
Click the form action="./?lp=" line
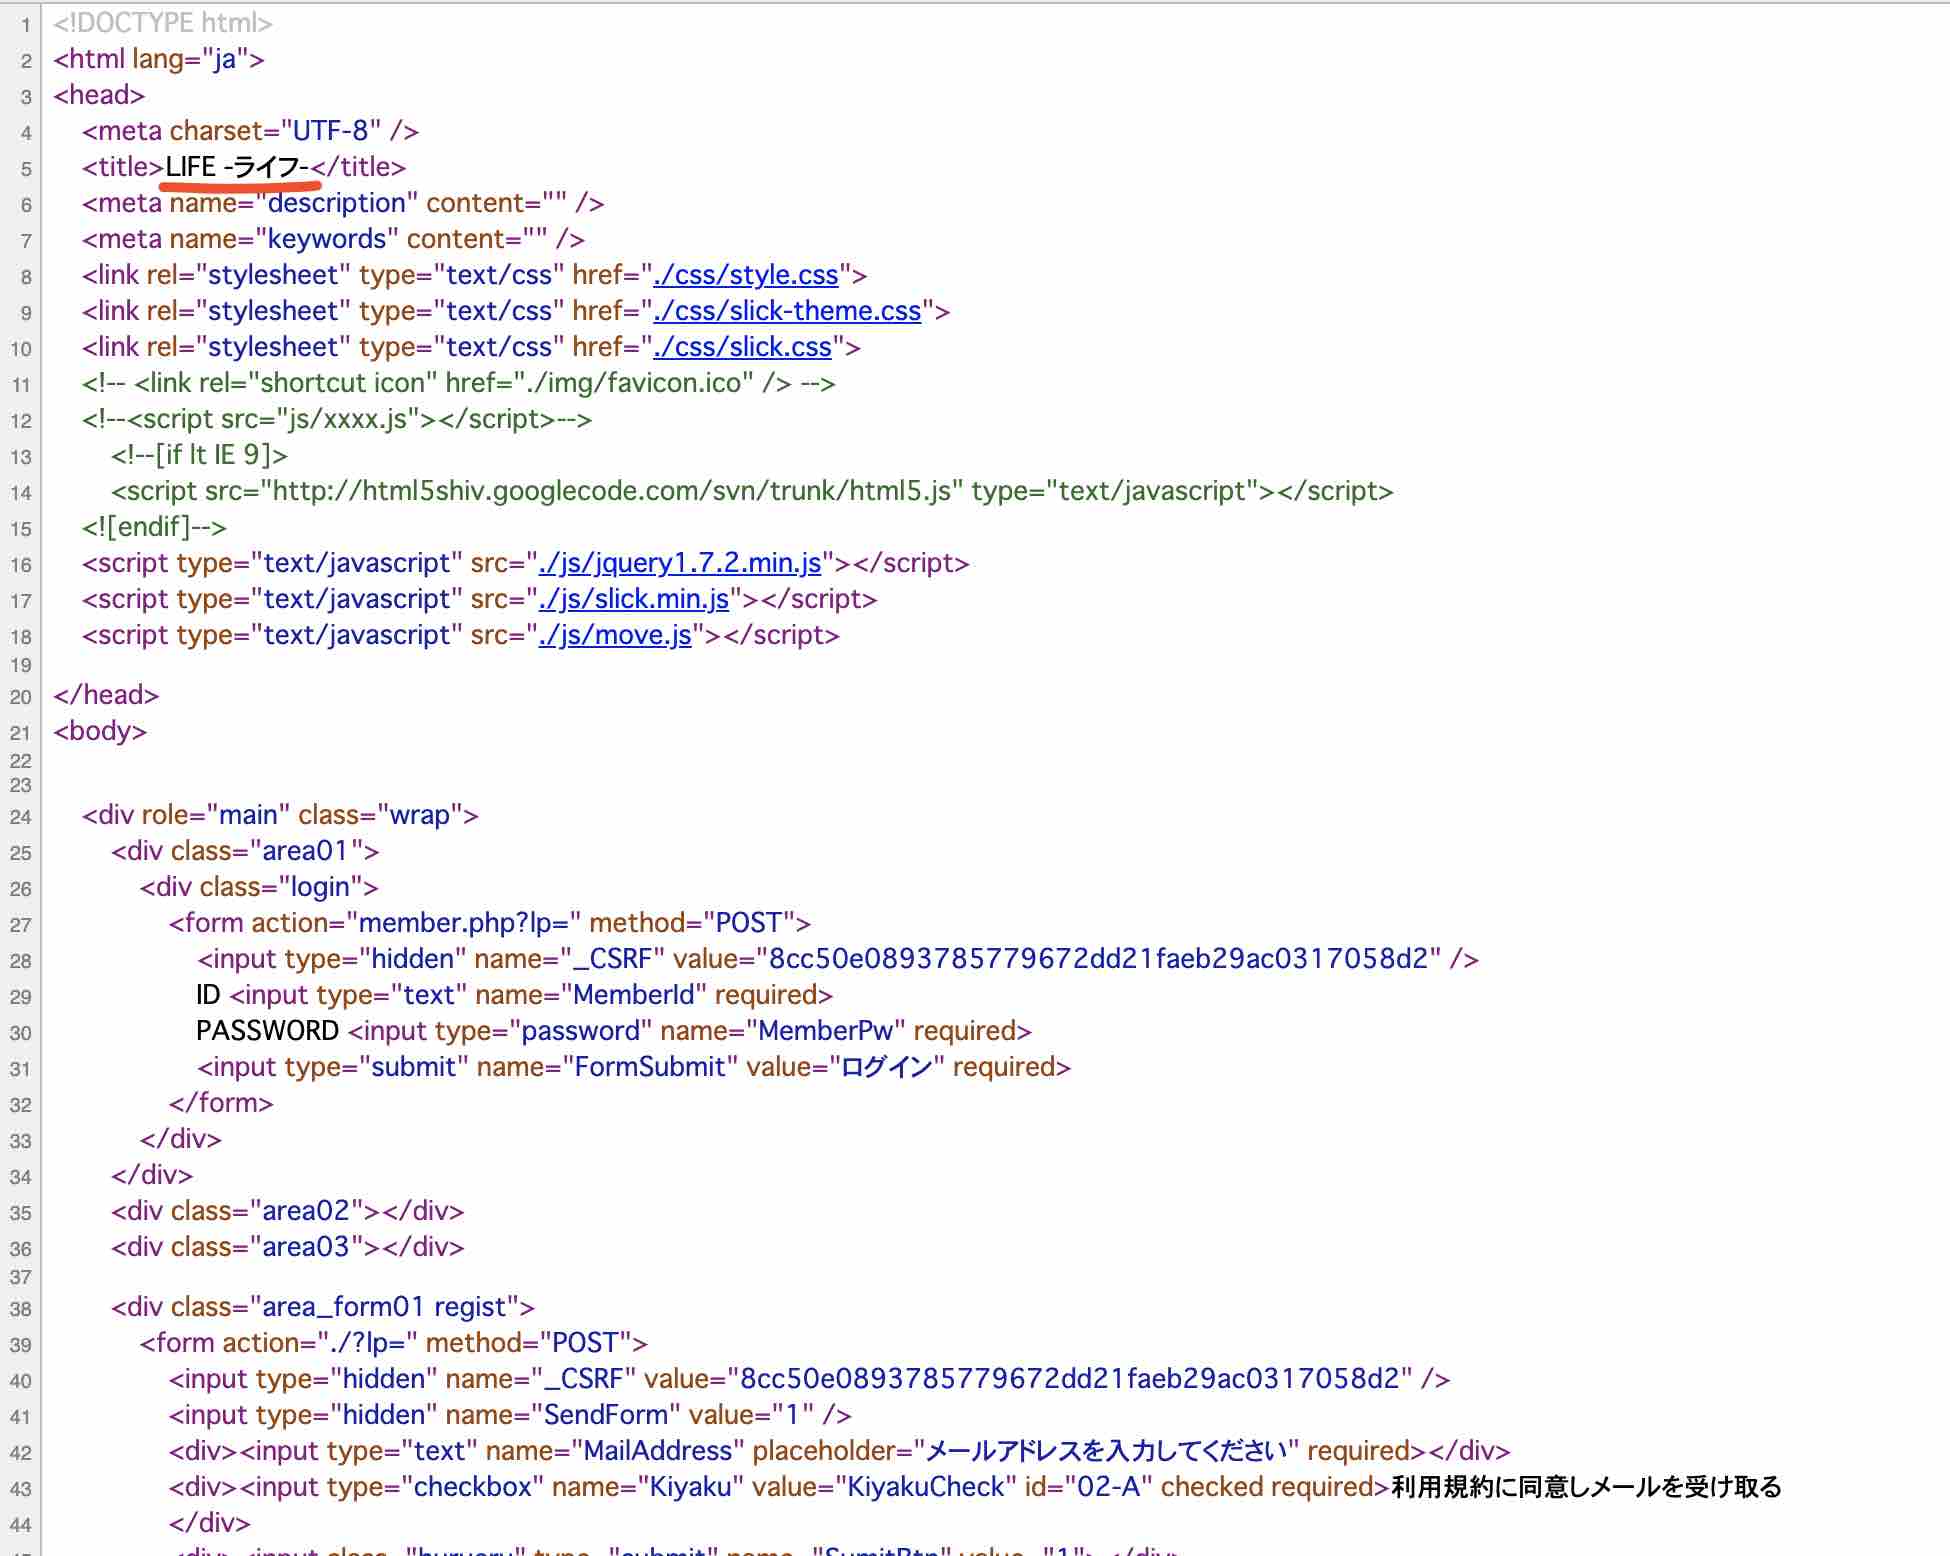click(x=394, y=1343)
